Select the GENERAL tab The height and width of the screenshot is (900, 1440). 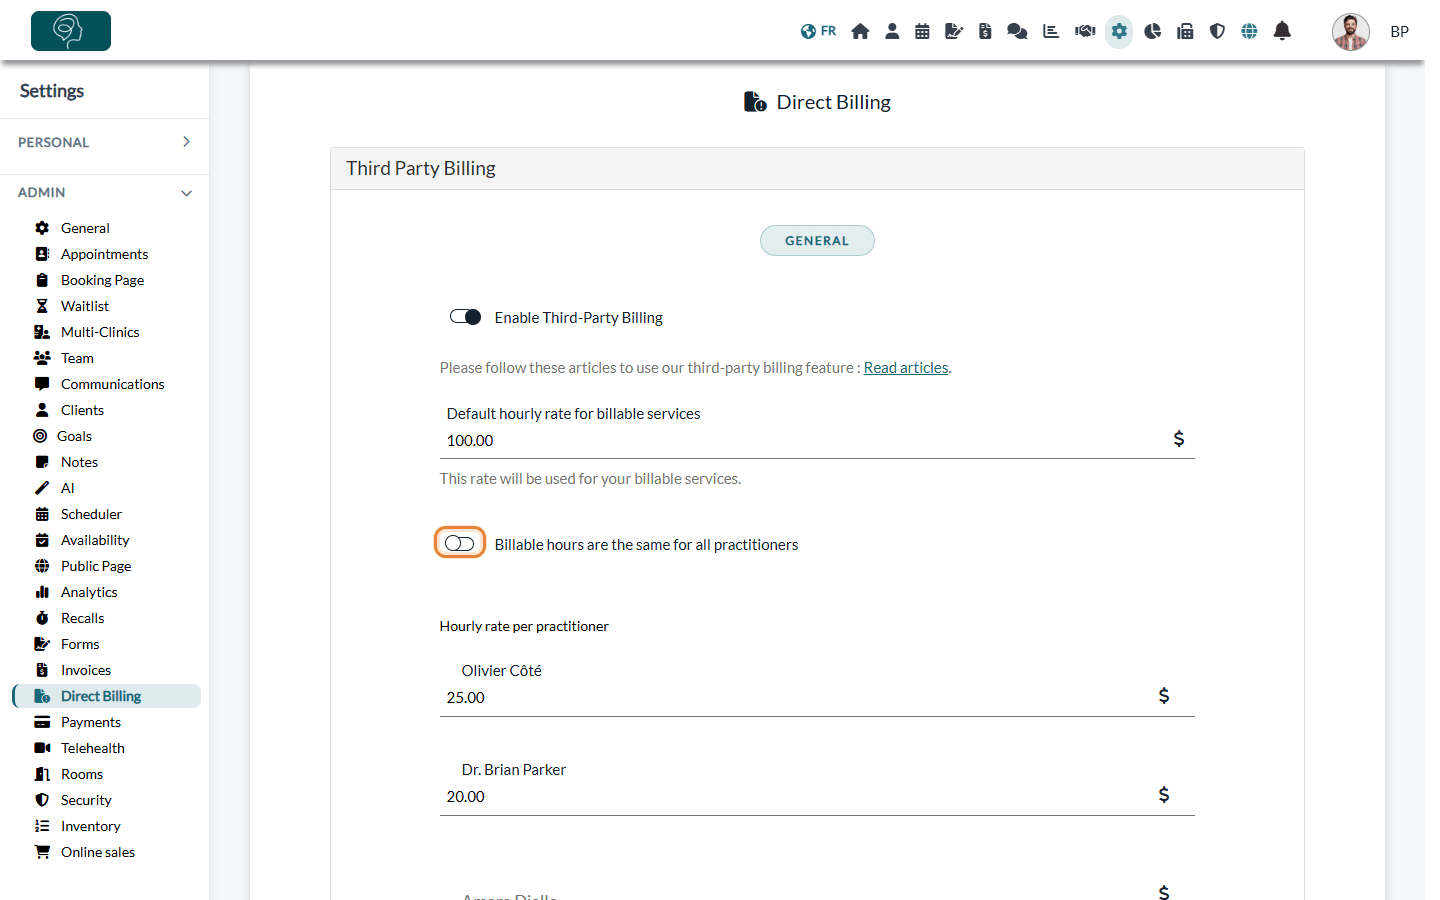click(x=817, y=241)
